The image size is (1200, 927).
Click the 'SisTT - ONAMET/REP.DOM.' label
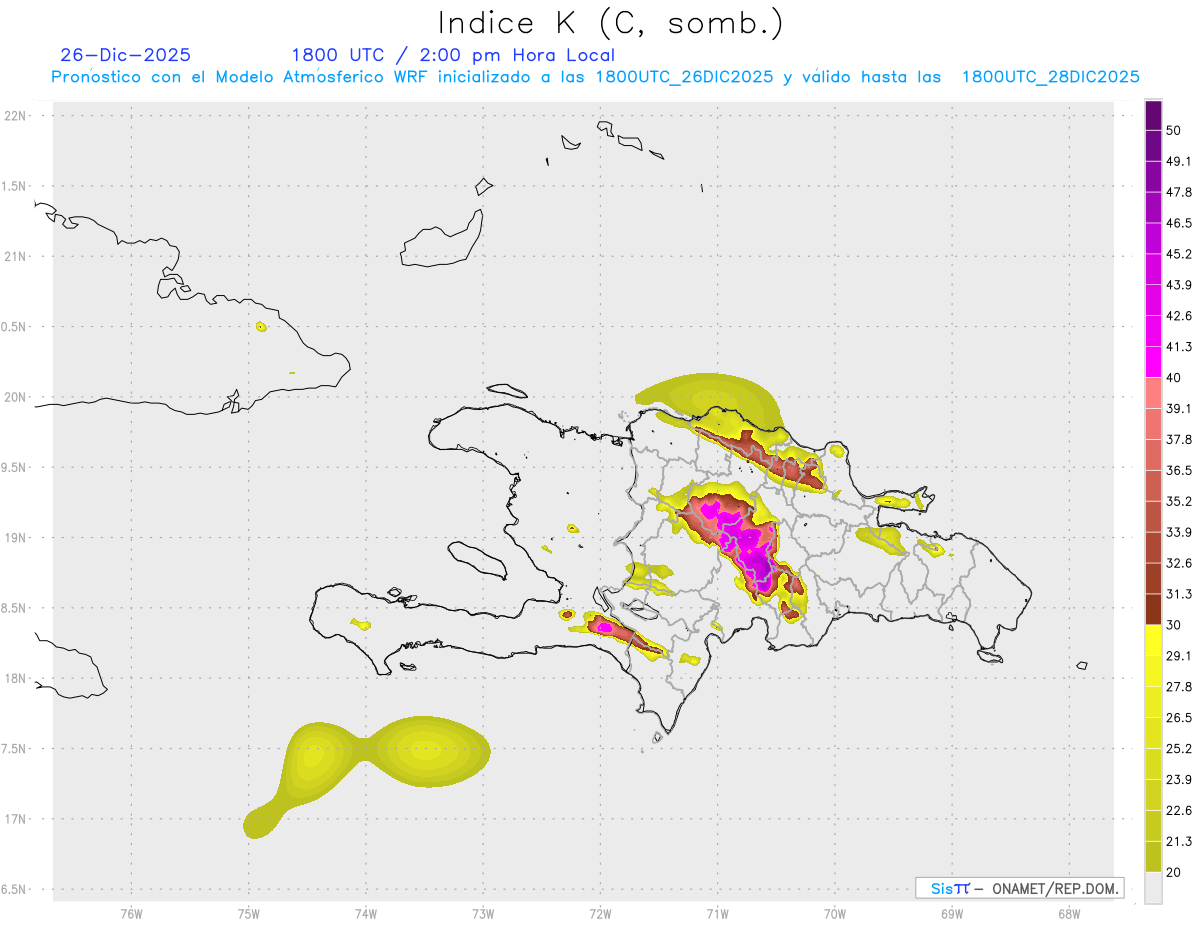click(1019, 888)
